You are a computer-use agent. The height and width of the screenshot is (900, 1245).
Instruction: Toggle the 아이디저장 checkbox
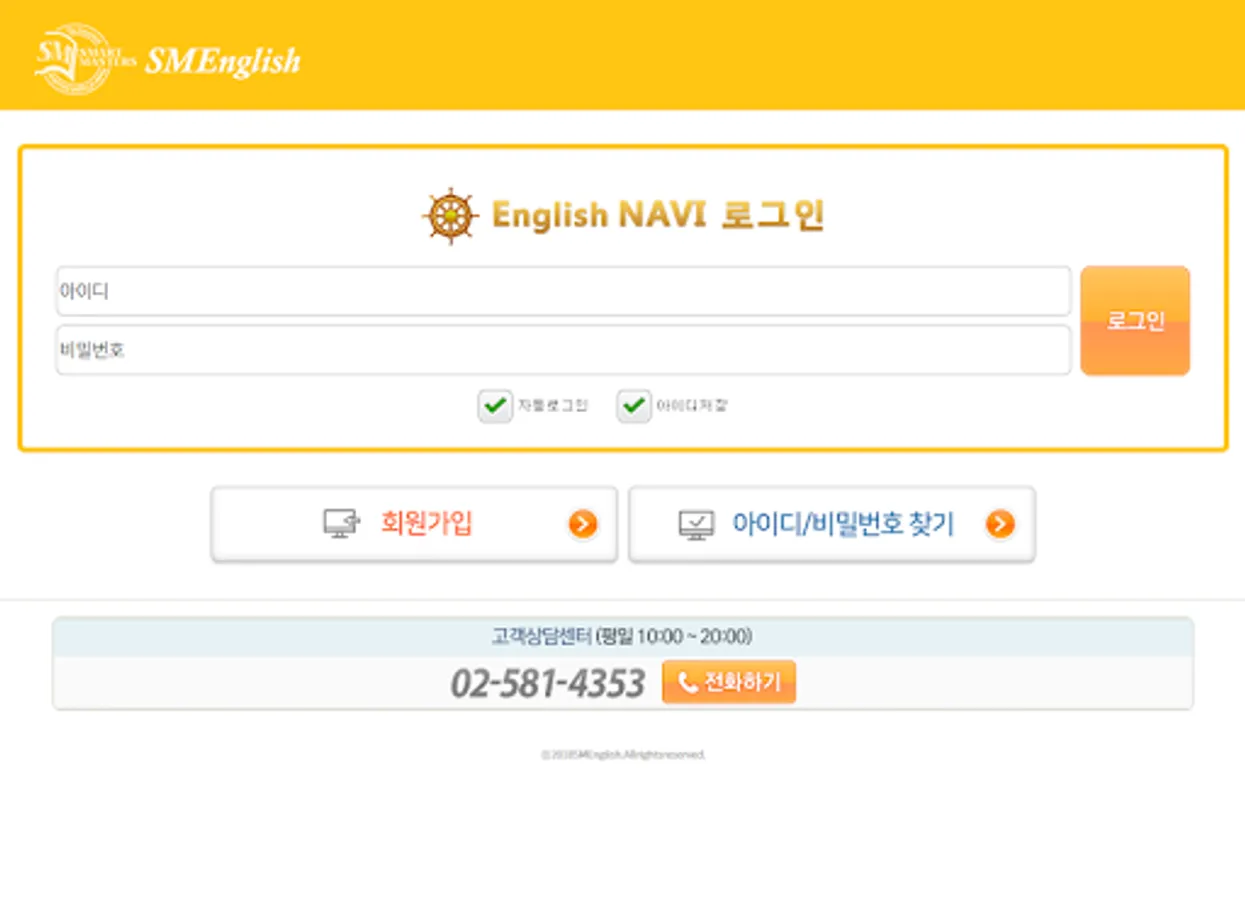click(x=634, y=406)
